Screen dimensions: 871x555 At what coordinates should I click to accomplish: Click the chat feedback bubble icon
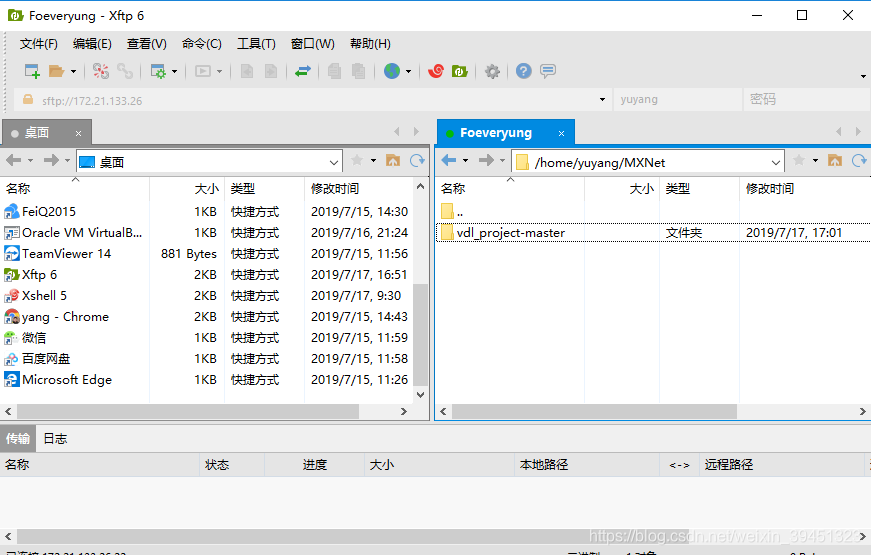[548, 71]
